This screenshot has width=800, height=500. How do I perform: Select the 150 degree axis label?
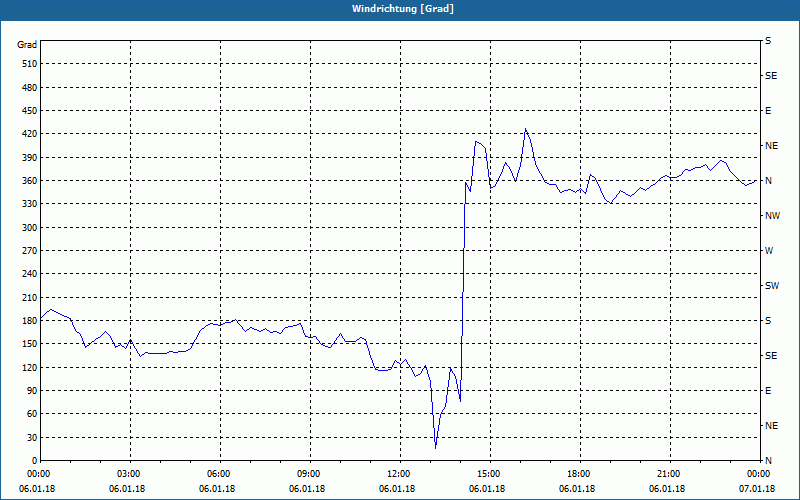click(30, 344)
